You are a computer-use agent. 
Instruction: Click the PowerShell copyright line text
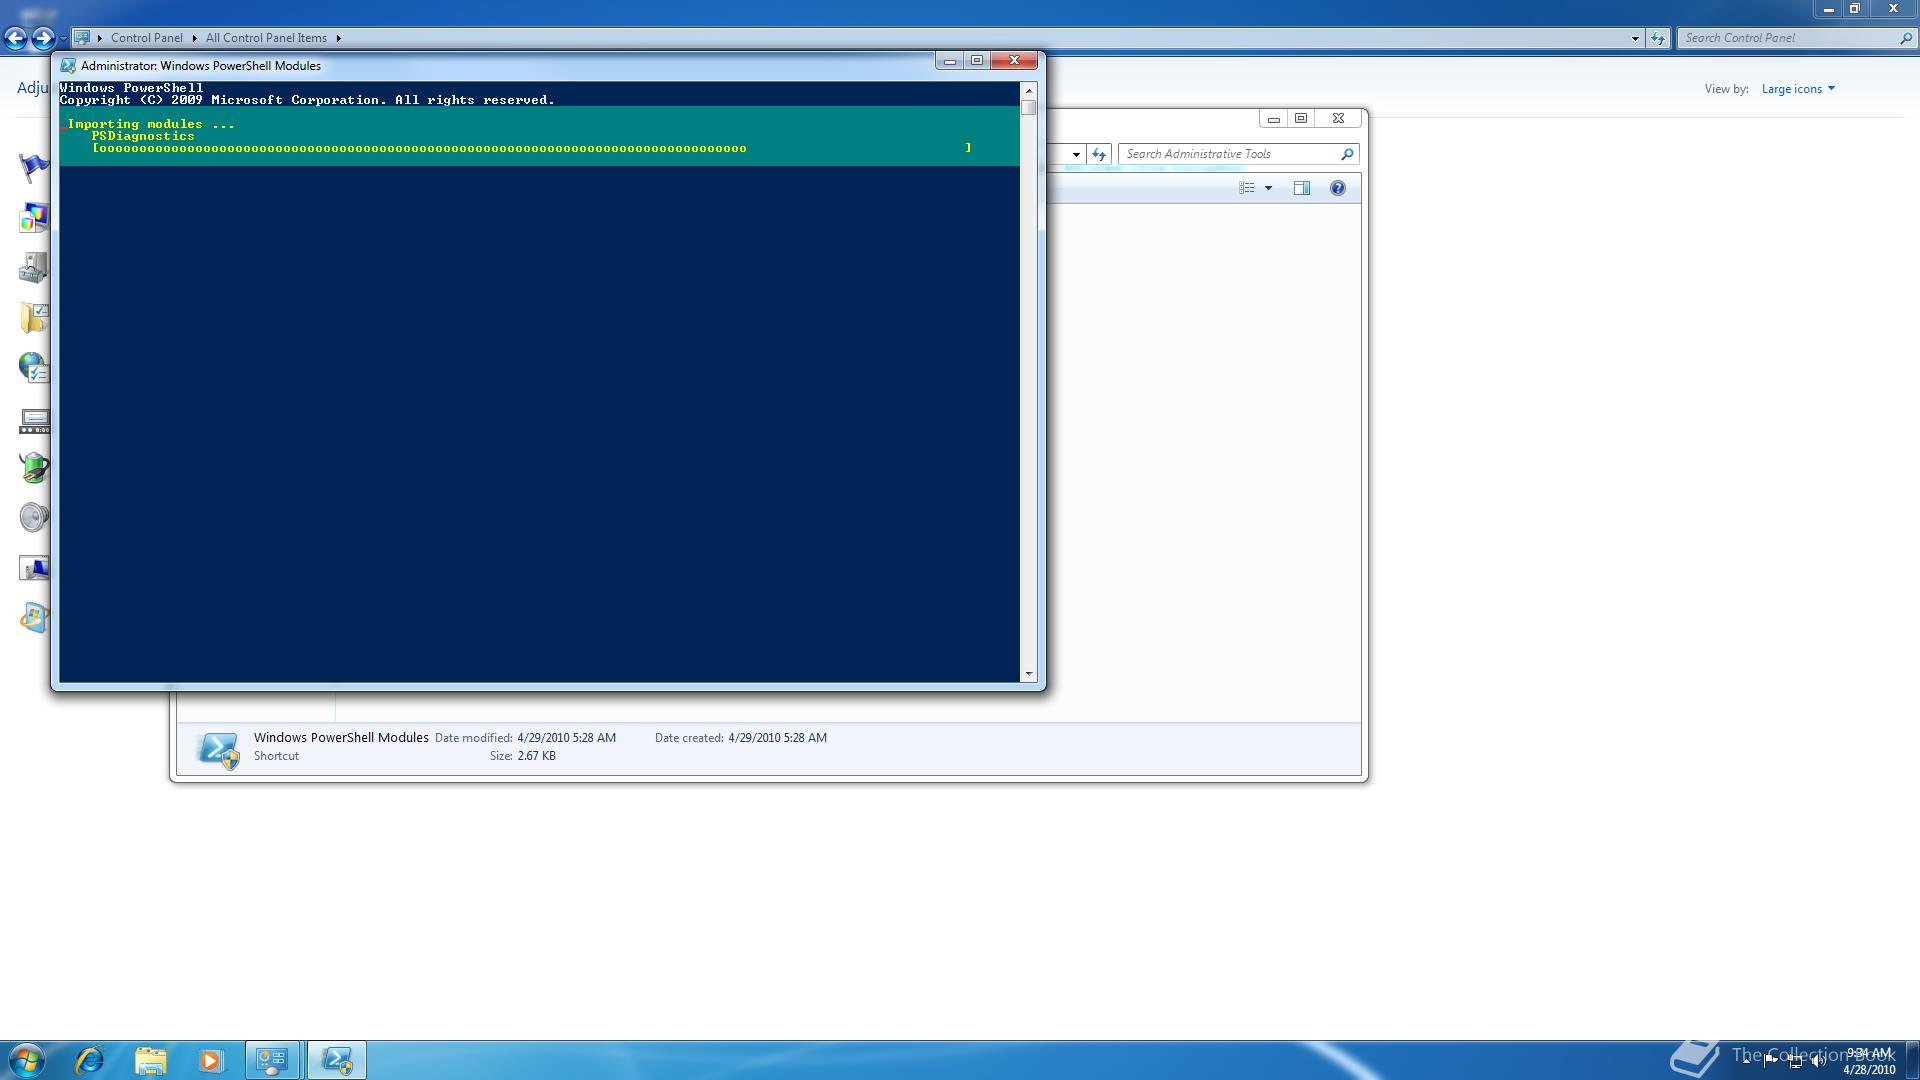tap(307, 100)
